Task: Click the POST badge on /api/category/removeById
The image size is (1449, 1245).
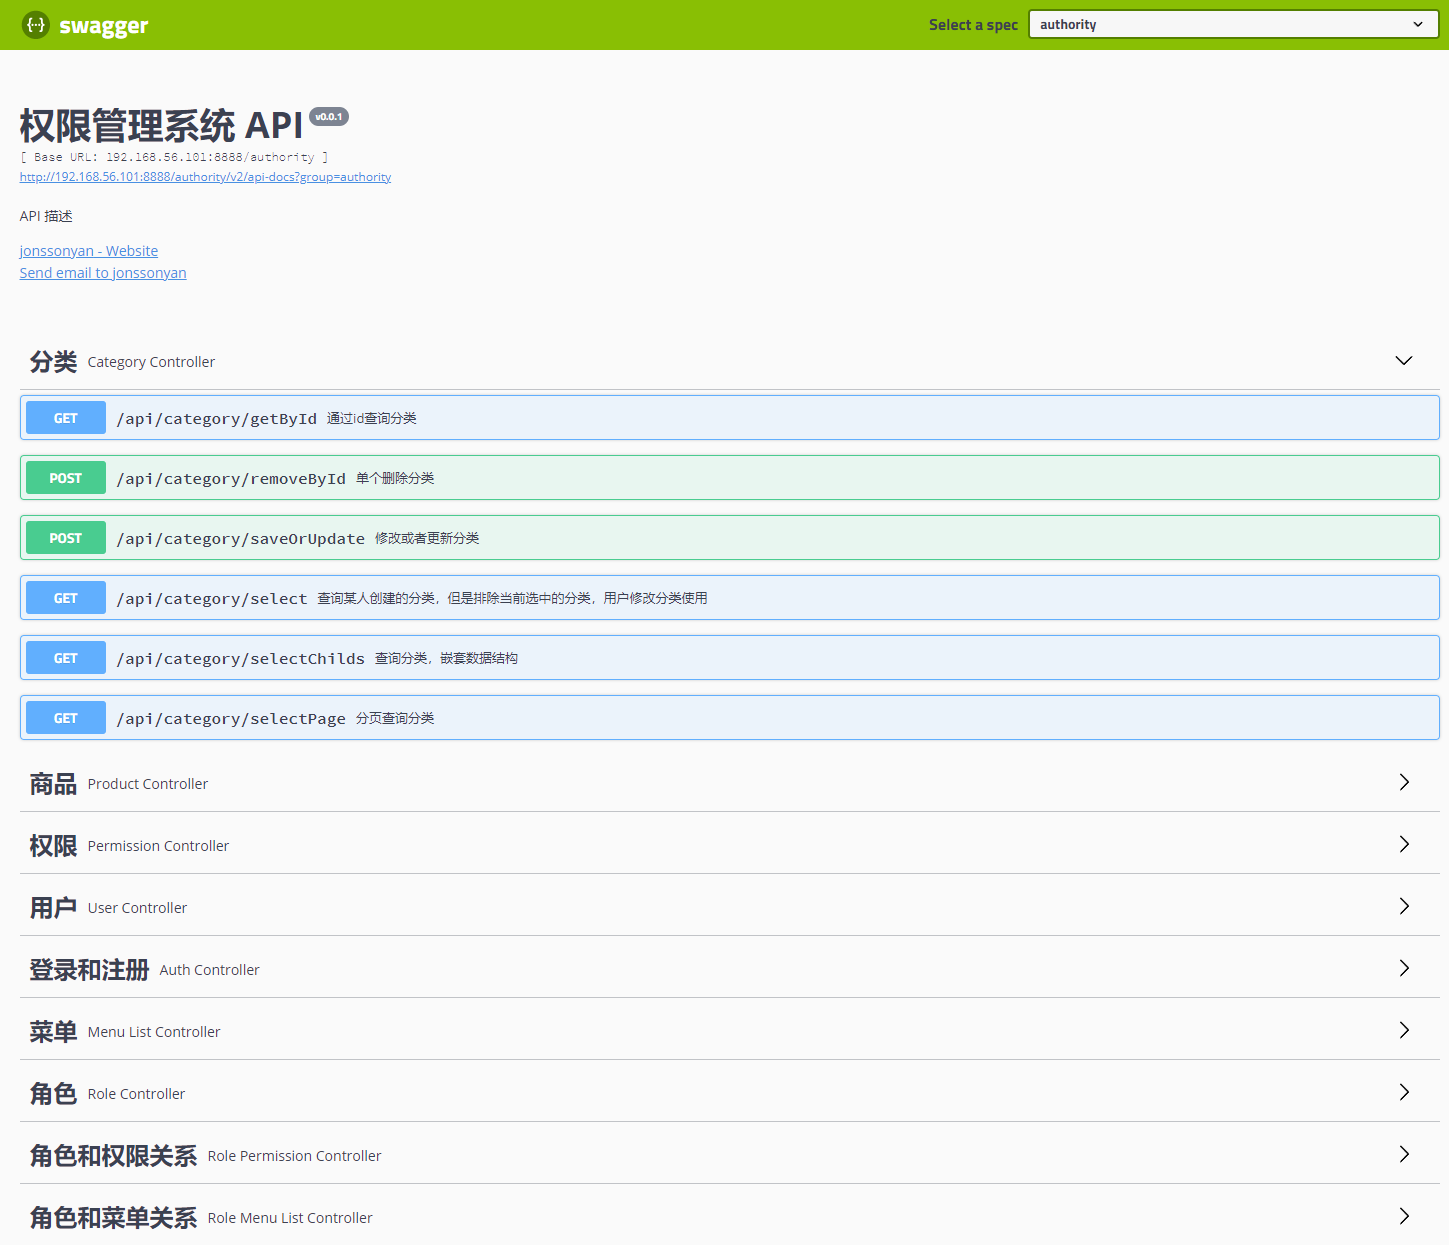Action: tap(65, 477)
